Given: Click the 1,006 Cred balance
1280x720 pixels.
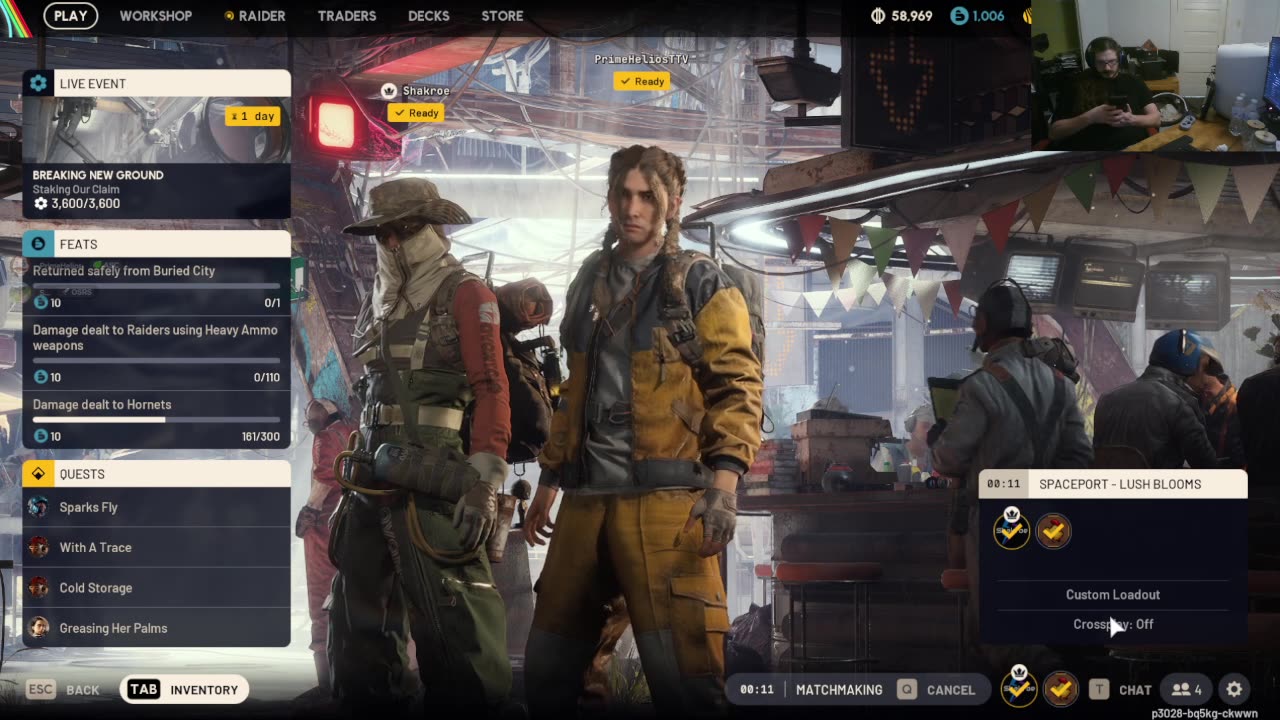Looking at the screenshot, I should click(x=988, y=16).
